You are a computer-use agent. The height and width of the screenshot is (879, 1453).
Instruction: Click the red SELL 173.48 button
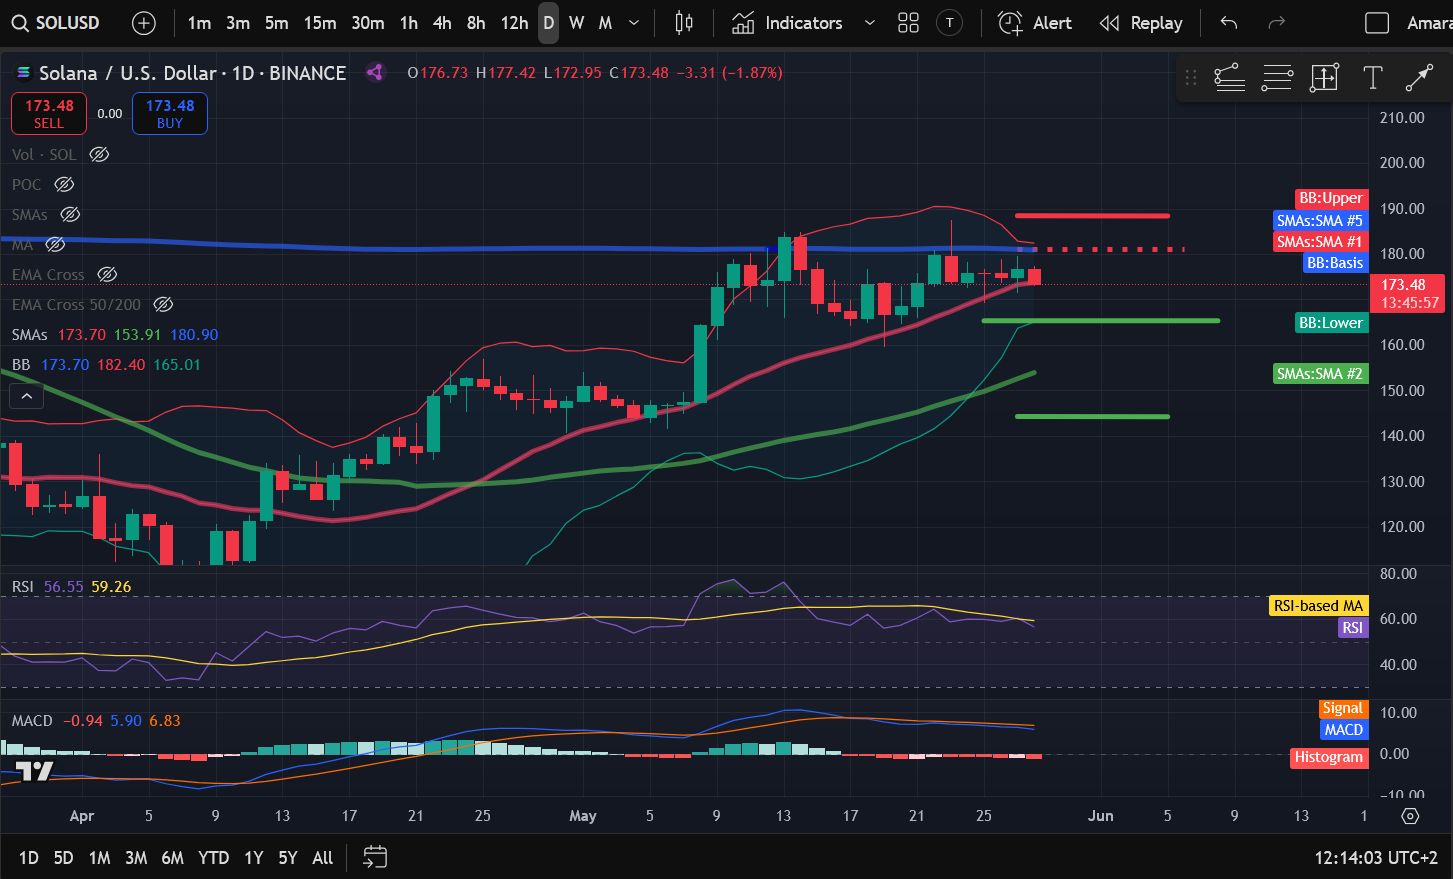click(x=49, y=113)
